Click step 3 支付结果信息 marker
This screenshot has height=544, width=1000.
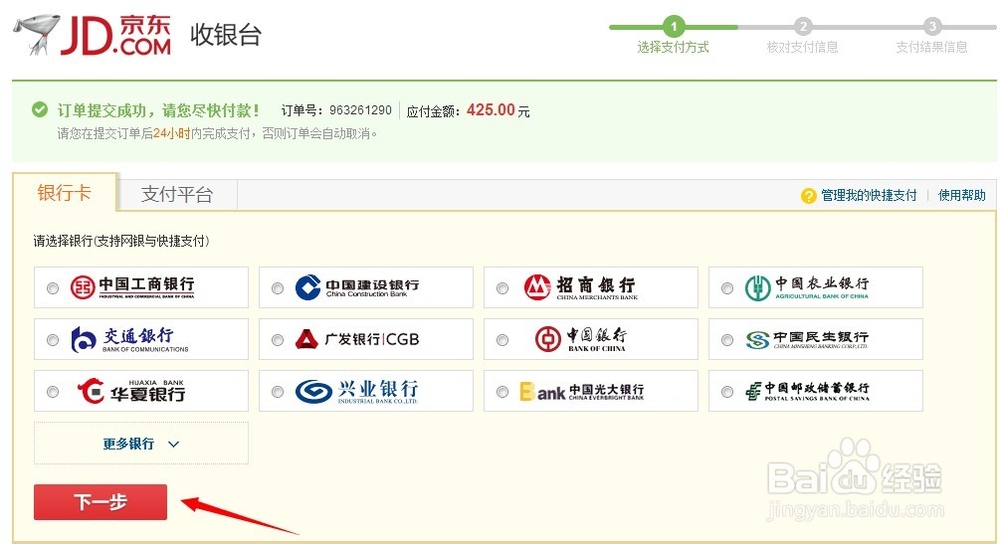click(932, 27)
